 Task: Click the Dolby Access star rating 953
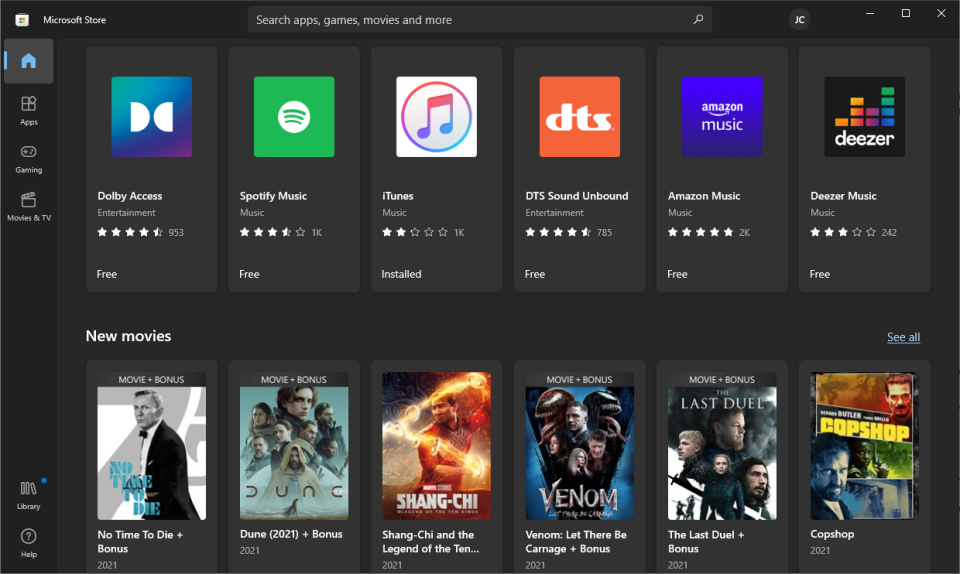[x=140, y=232]
